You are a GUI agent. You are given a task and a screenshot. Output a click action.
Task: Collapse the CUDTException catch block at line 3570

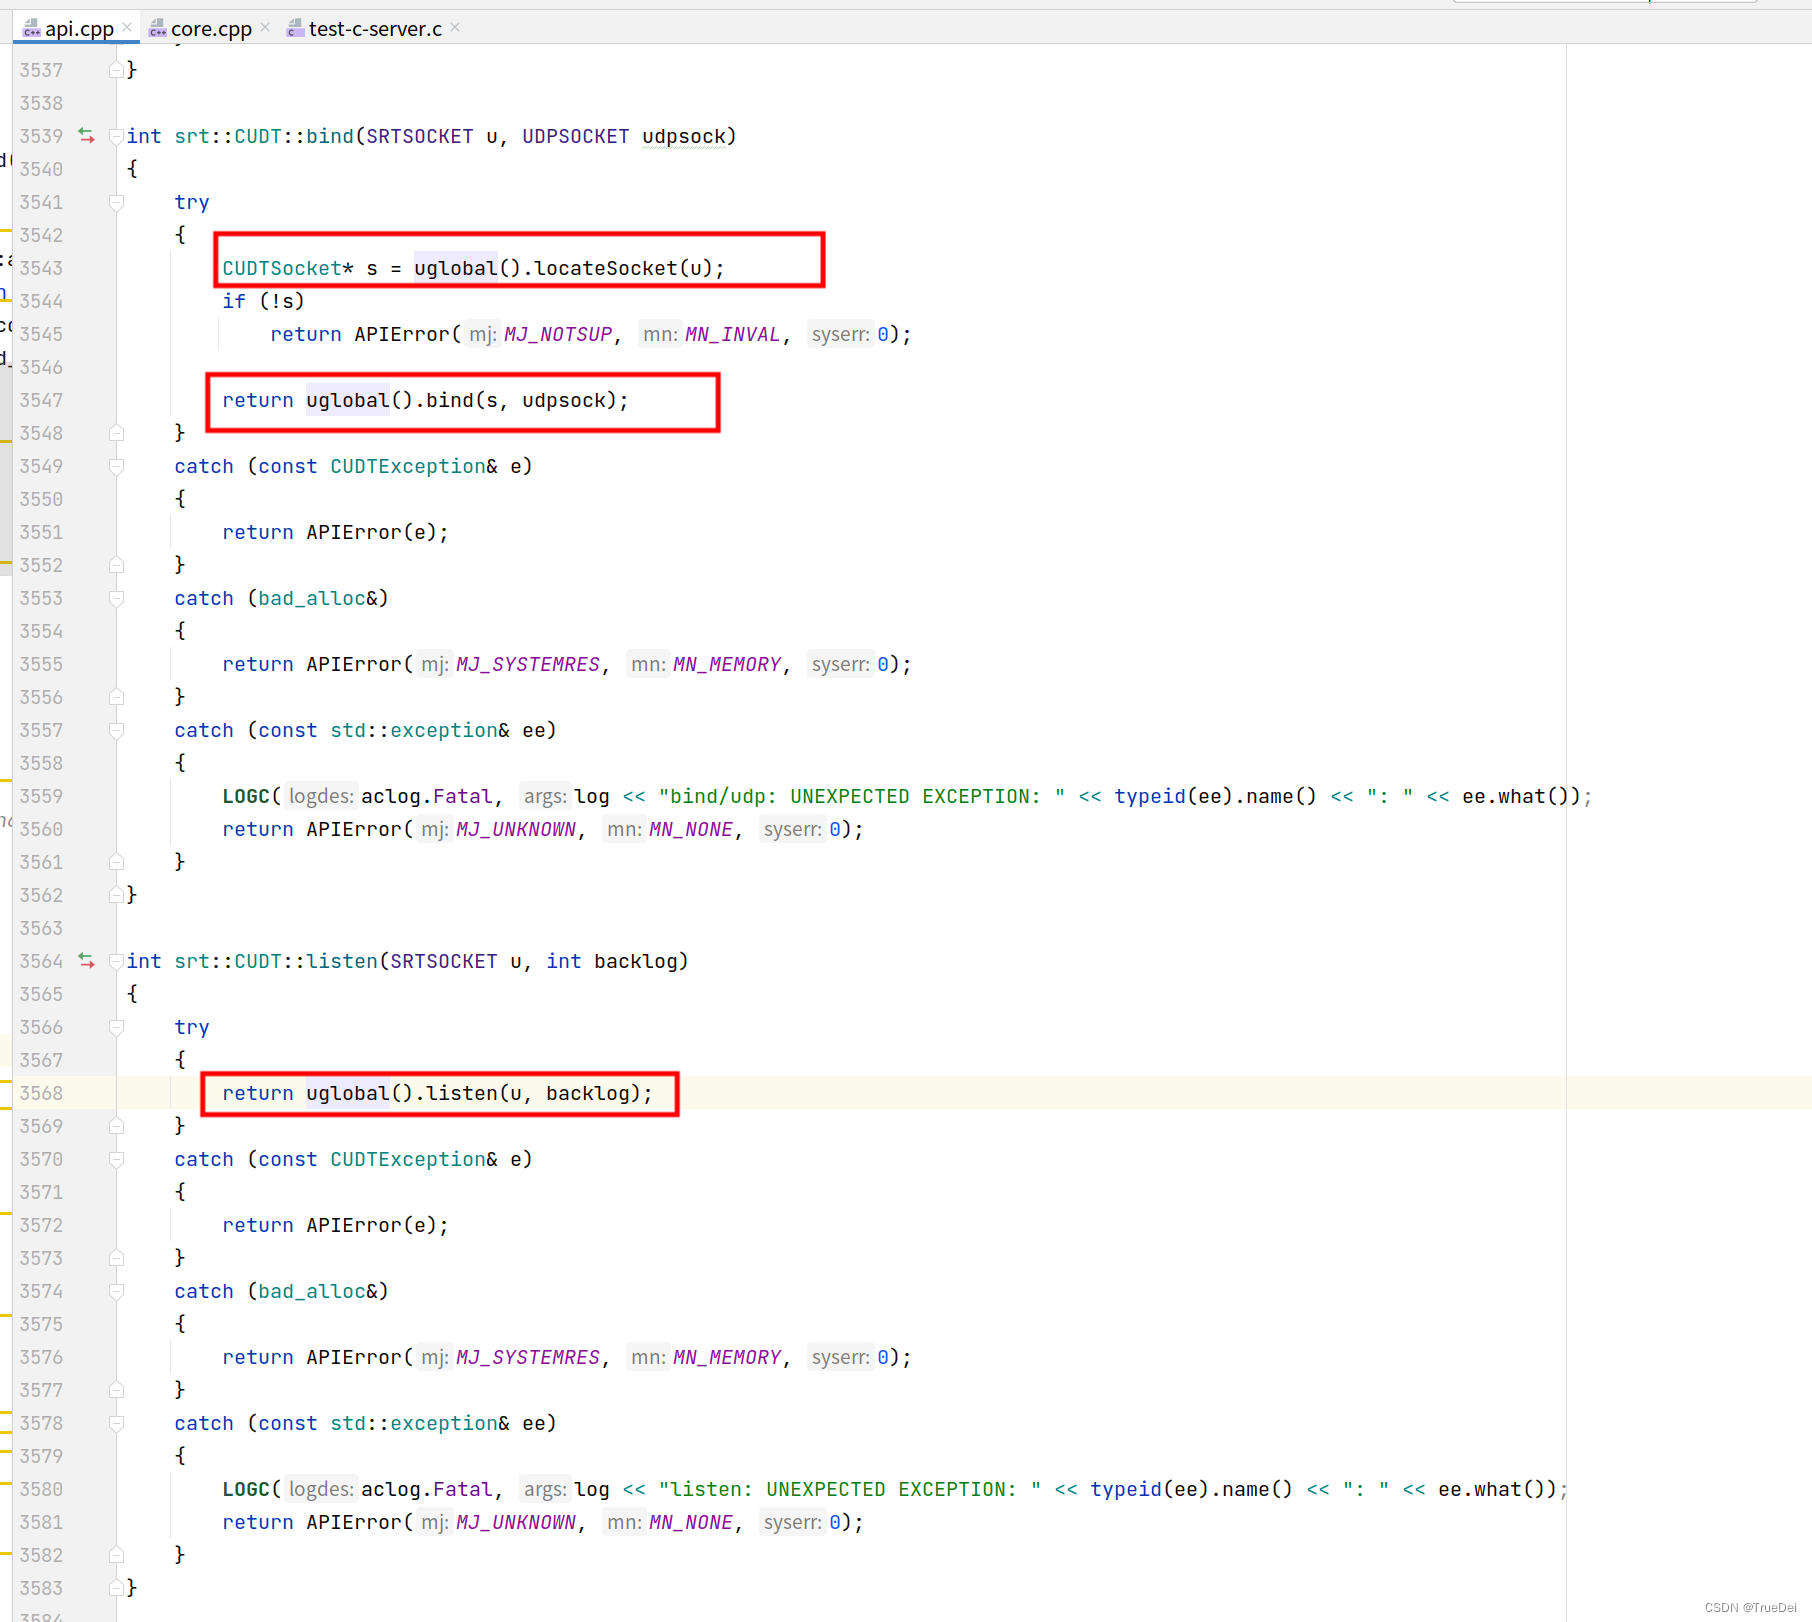pos(116,1159)
